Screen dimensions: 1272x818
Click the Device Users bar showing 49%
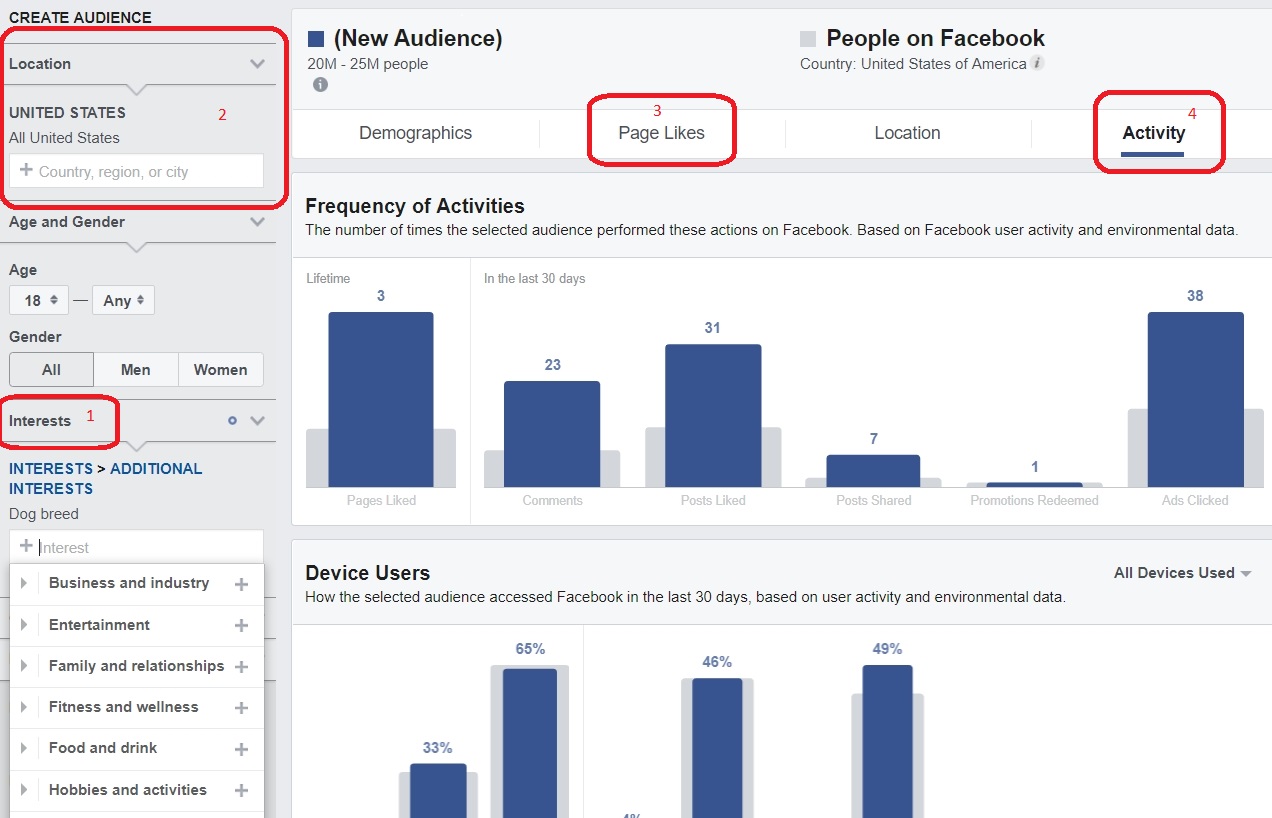(887, 741)
